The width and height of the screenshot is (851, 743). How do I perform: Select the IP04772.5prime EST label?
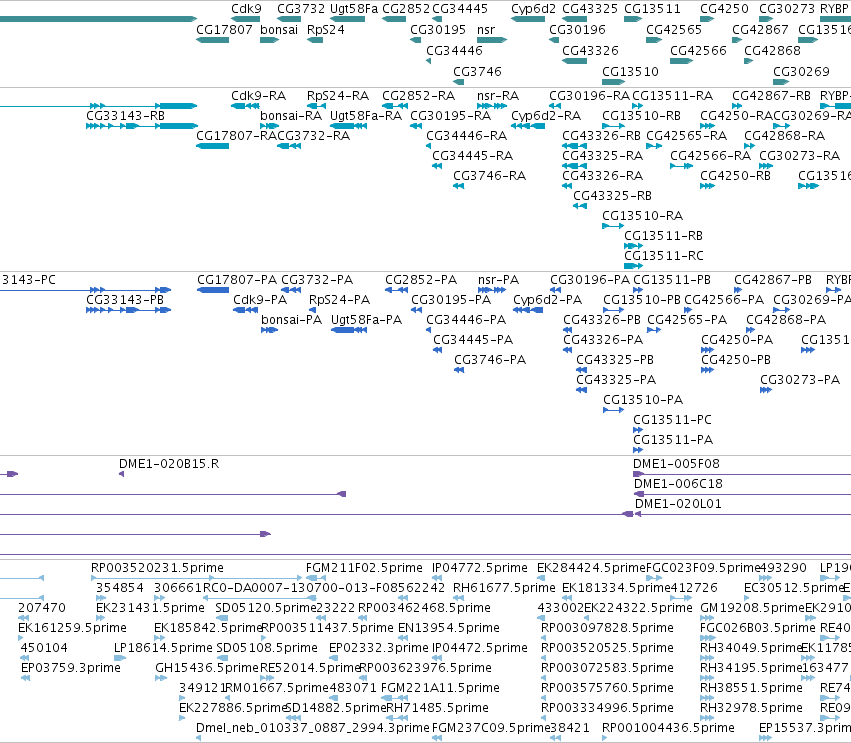pos(480,568)
